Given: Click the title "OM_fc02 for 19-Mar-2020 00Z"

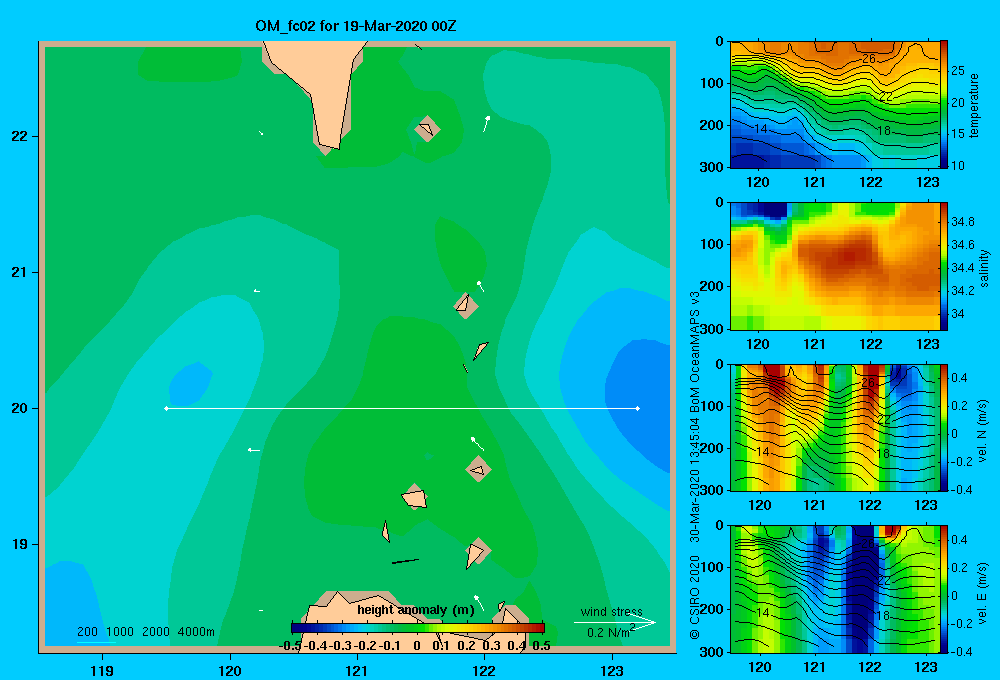Looking at the screenshot, I should click(x=355, y=26).
